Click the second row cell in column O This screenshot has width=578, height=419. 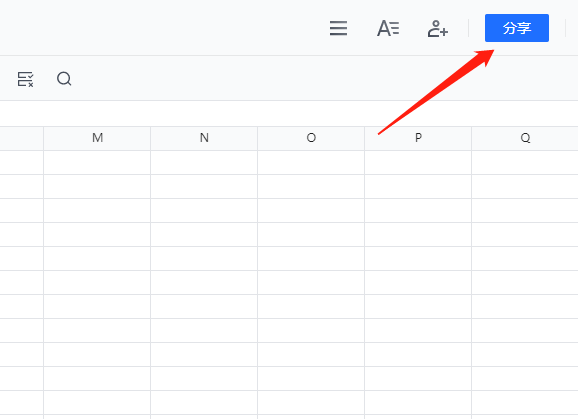pyautogui.click(x=311, y=186)
